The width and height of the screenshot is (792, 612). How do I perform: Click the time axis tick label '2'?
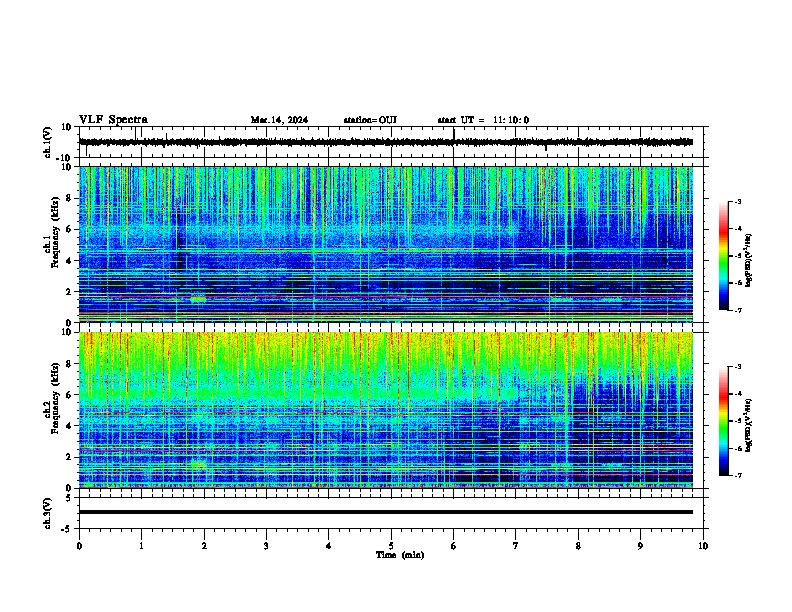pos(204,546)
